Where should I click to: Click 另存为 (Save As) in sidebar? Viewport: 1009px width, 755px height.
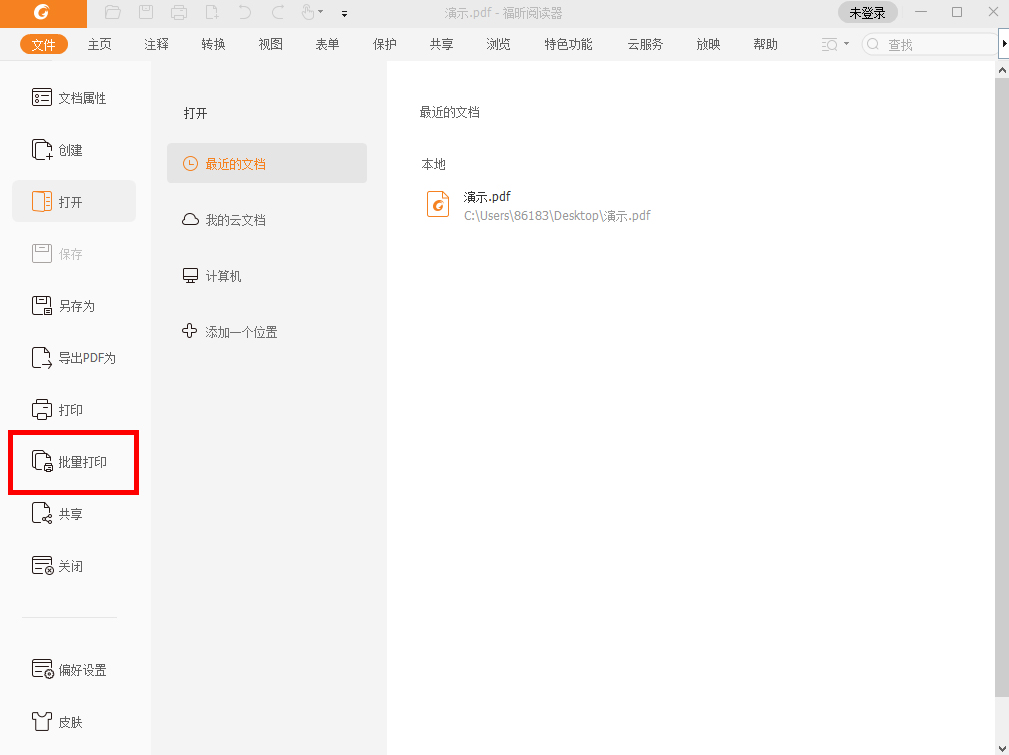(x=70, y=305)
